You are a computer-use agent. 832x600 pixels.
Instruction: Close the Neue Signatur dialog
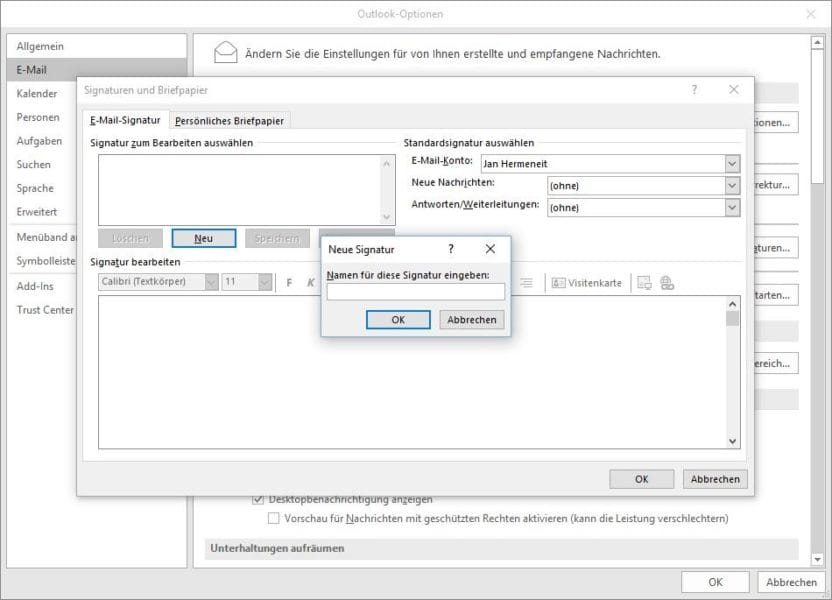[x=490, y=249]
